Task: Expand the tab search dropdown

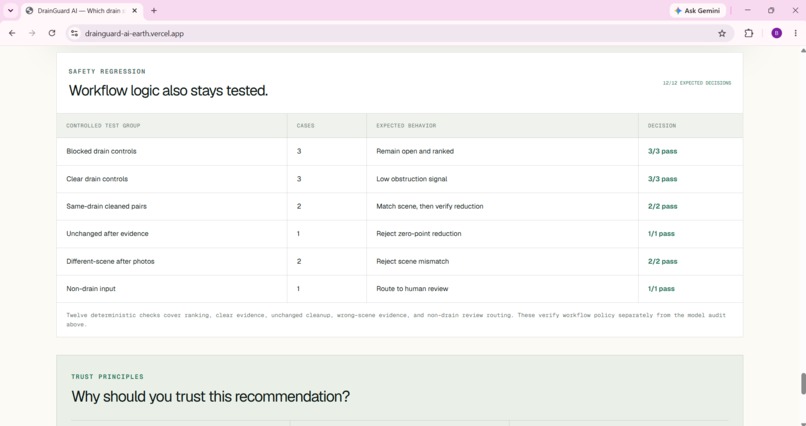Action: [10, 11]
